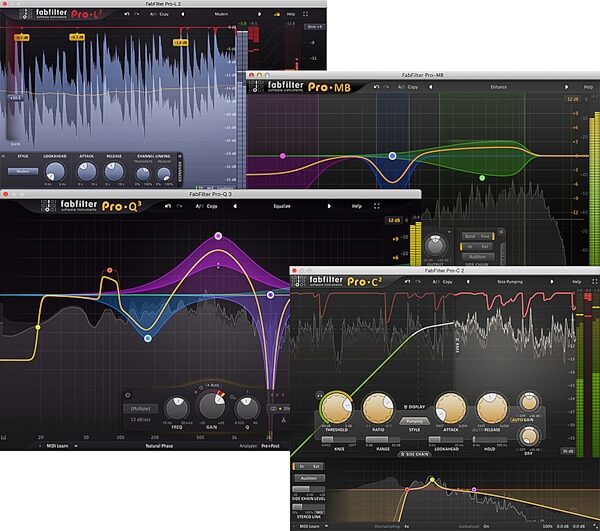This screenshot has width=600, height=531.
Task: Undo last change in Pro-C 2
Action: click(x=408, y=281)
